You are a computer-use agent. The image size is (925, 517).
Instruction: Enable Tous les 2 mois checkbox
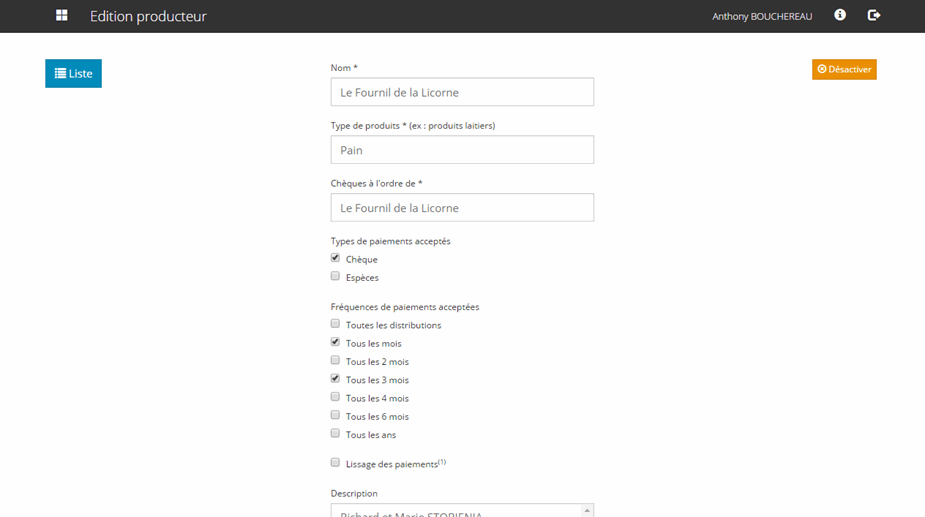tap(335, 360)
